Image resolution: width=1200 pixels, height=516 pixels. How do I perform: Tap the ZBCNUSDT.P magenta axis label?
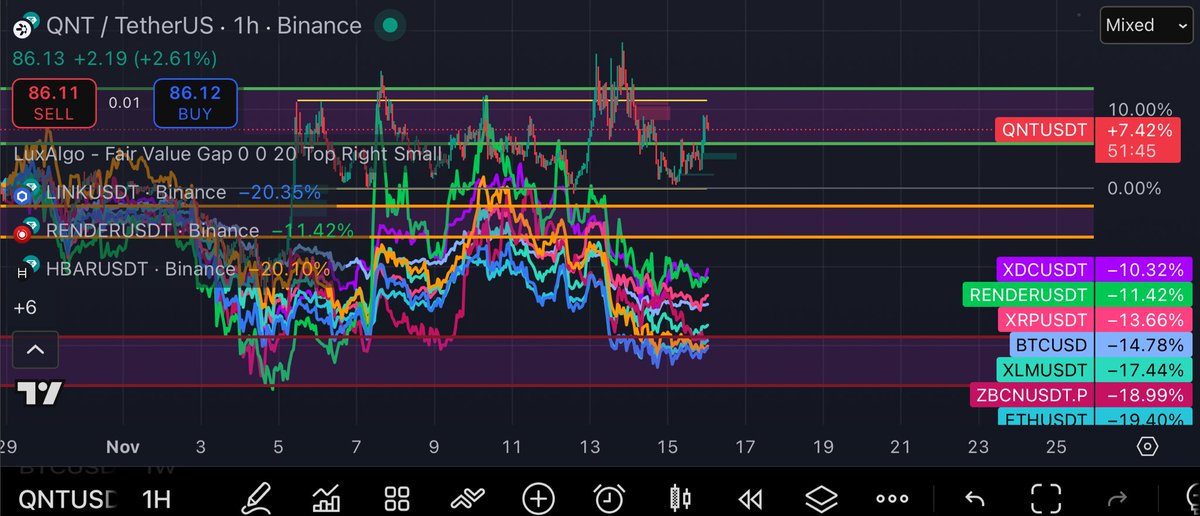pos(1030,395)
